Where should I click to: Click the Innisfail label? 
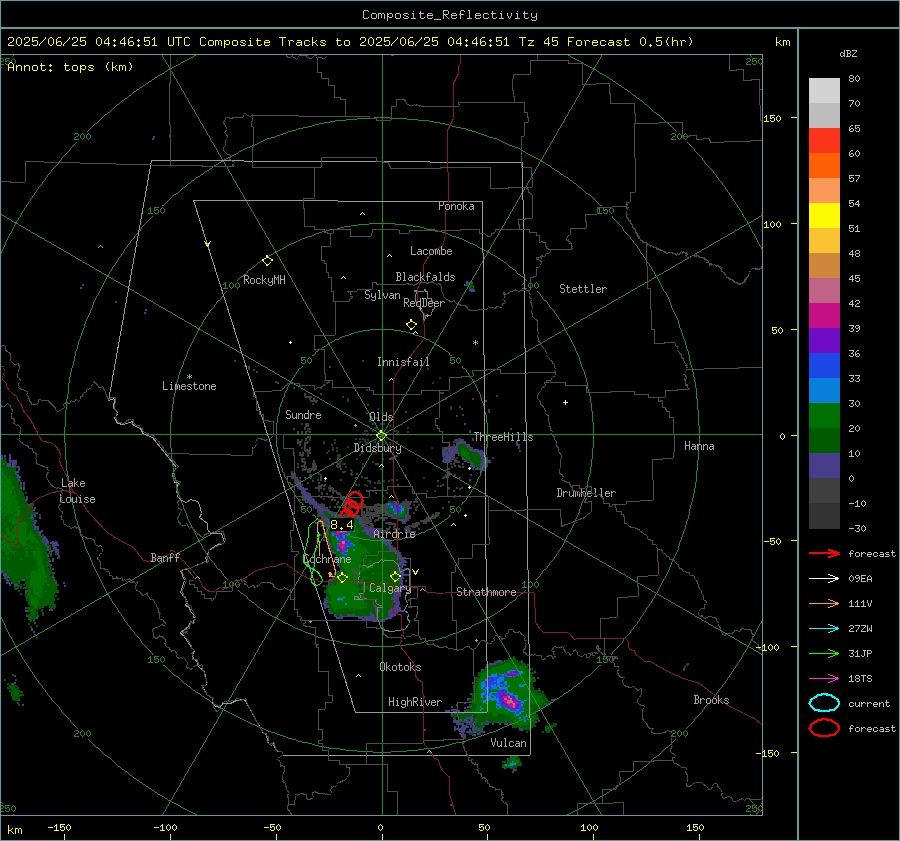(403, 362)
